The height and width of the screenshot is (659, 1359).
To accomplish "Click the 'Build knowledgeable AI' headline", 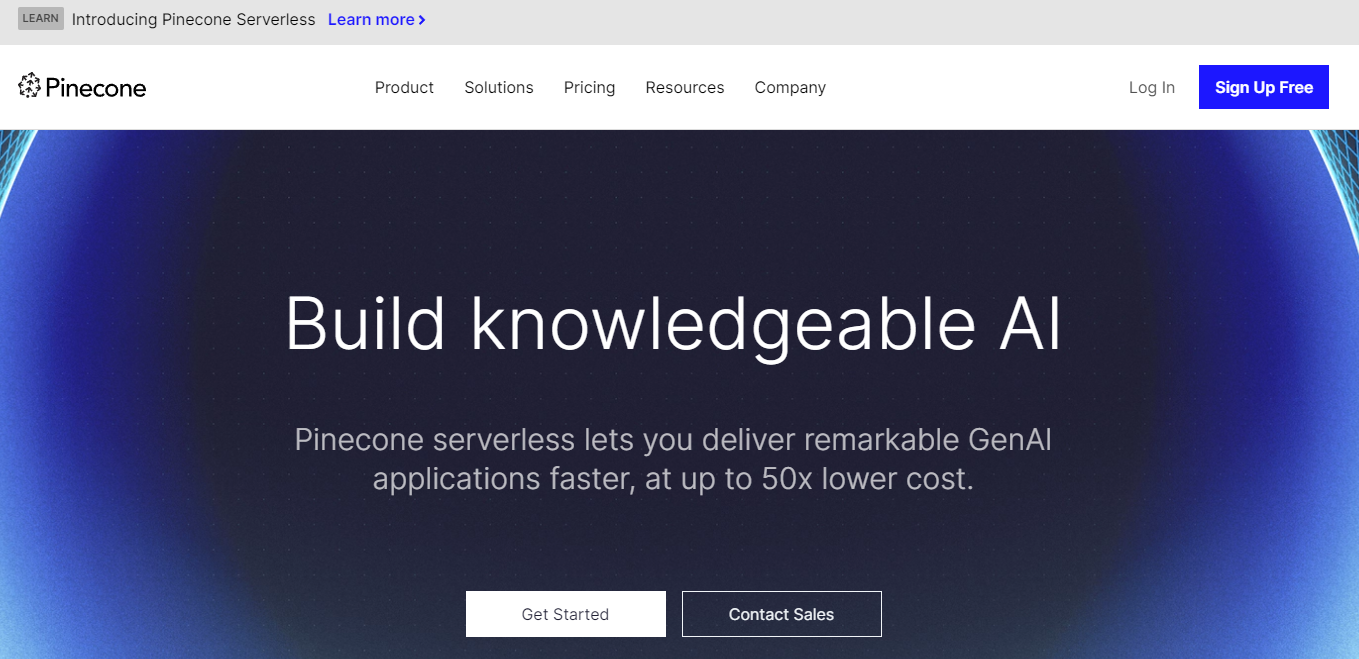I will pyautogui.click(x=673, y=326).
